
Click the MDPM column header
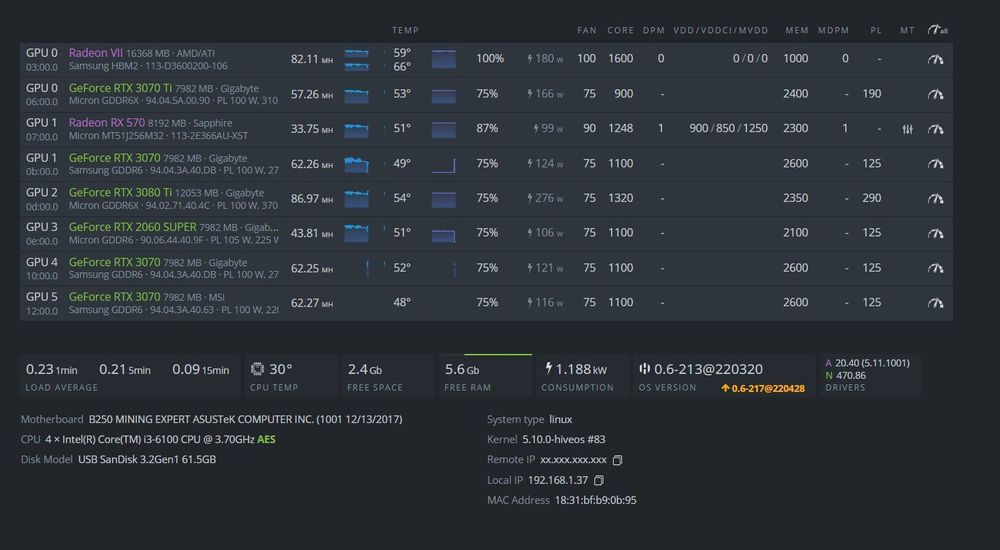click(x=834, y=30)
